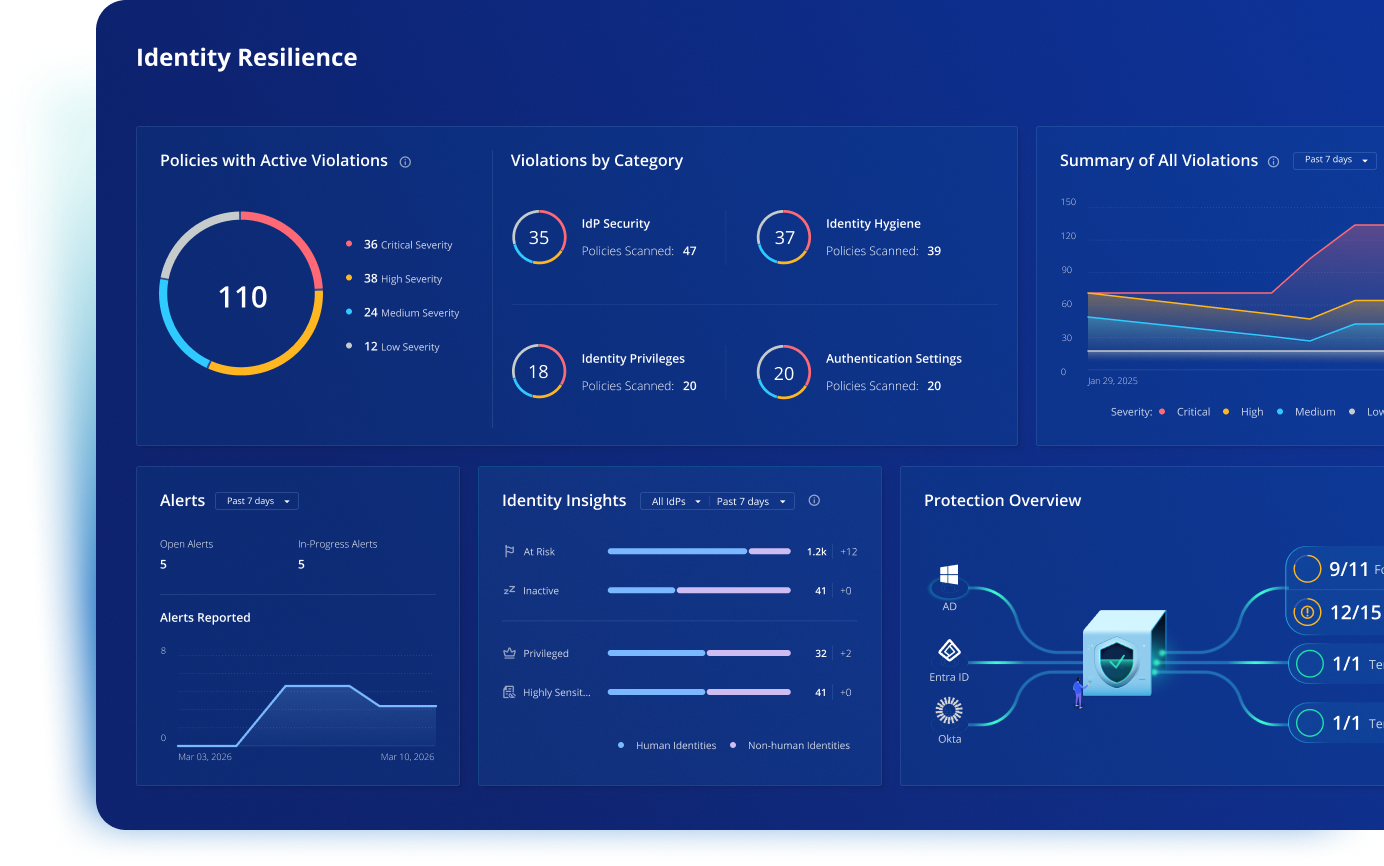
Task: Open Summary of All Violations time range dropdown
Action: [1335, 160]
